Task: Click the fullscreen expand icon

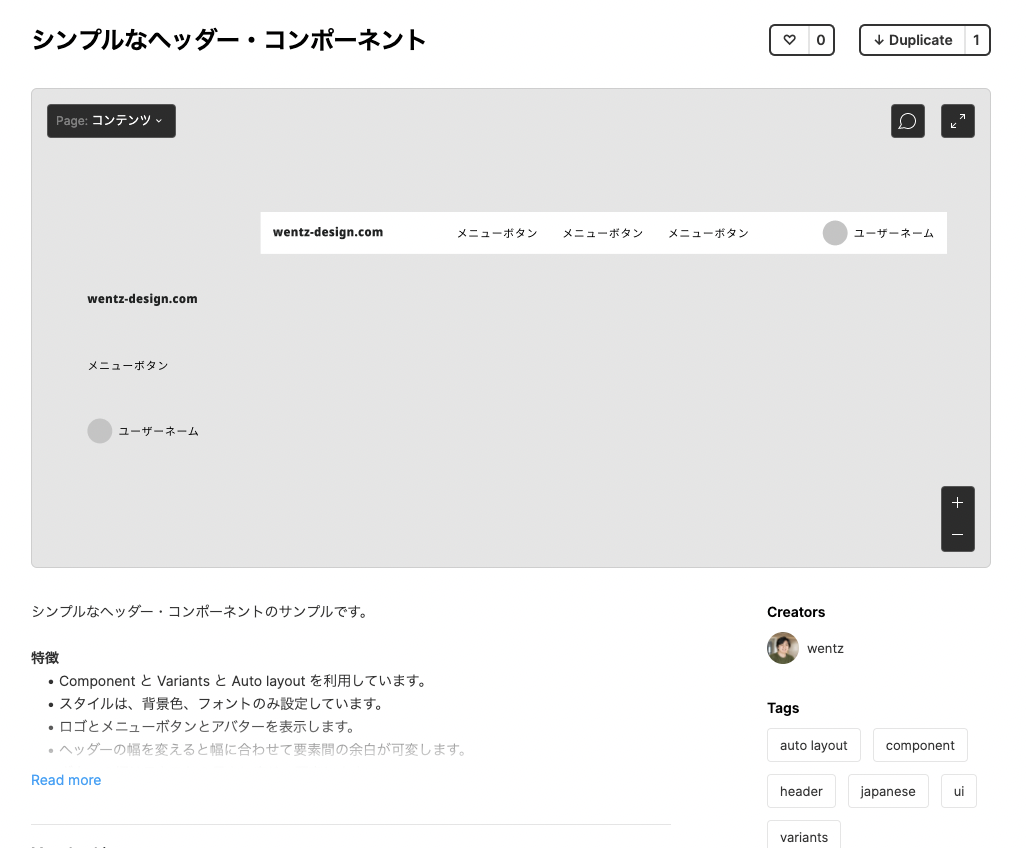Action: (x=957, y=120)
